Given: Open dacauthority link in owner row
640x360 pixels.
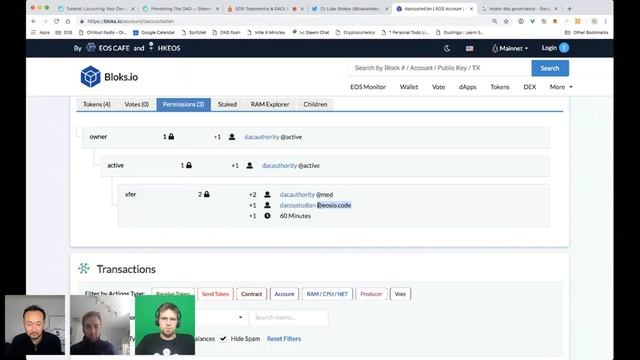Looking at the screenshot, I should point(262,137).
